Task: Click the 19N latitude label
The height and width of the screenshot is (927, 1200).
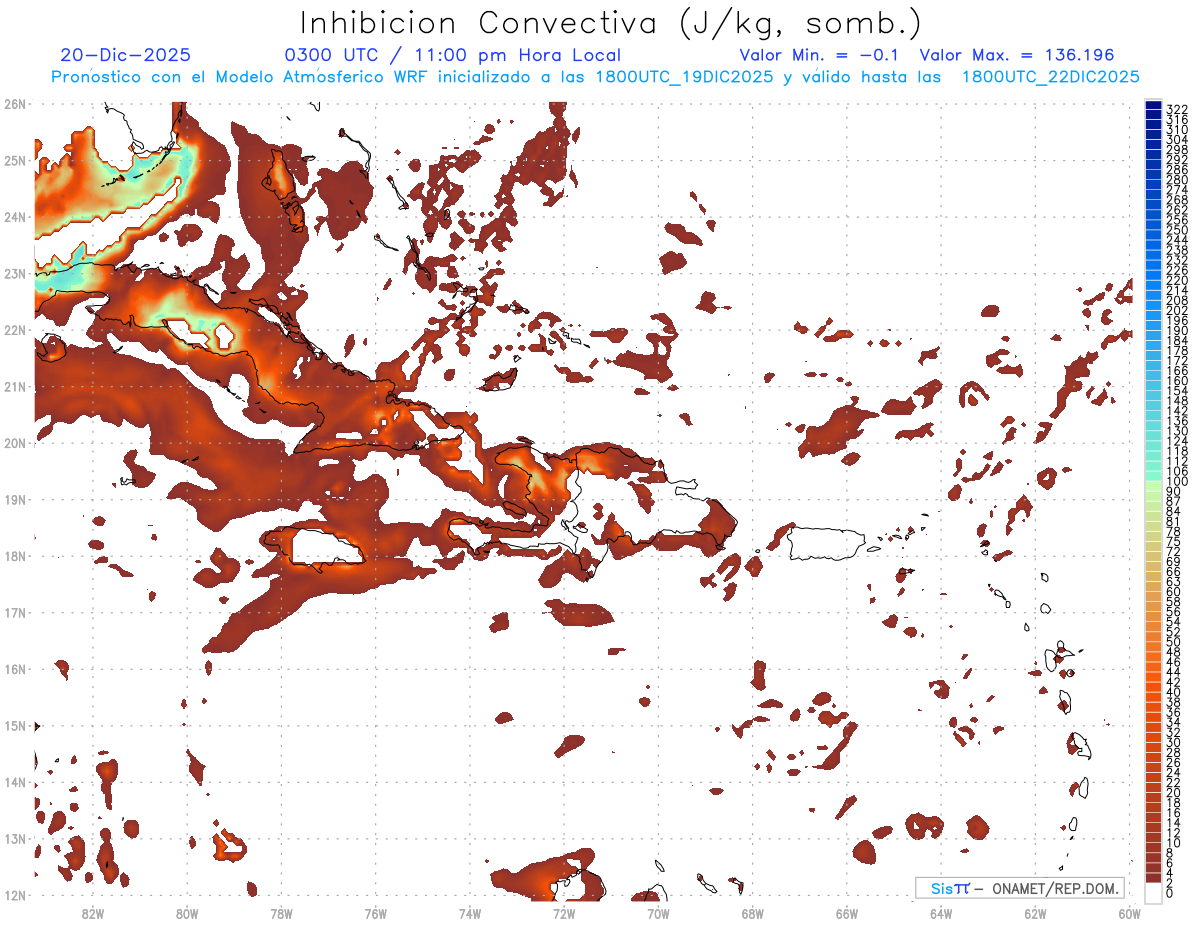Action: click(x=14, y=499)
